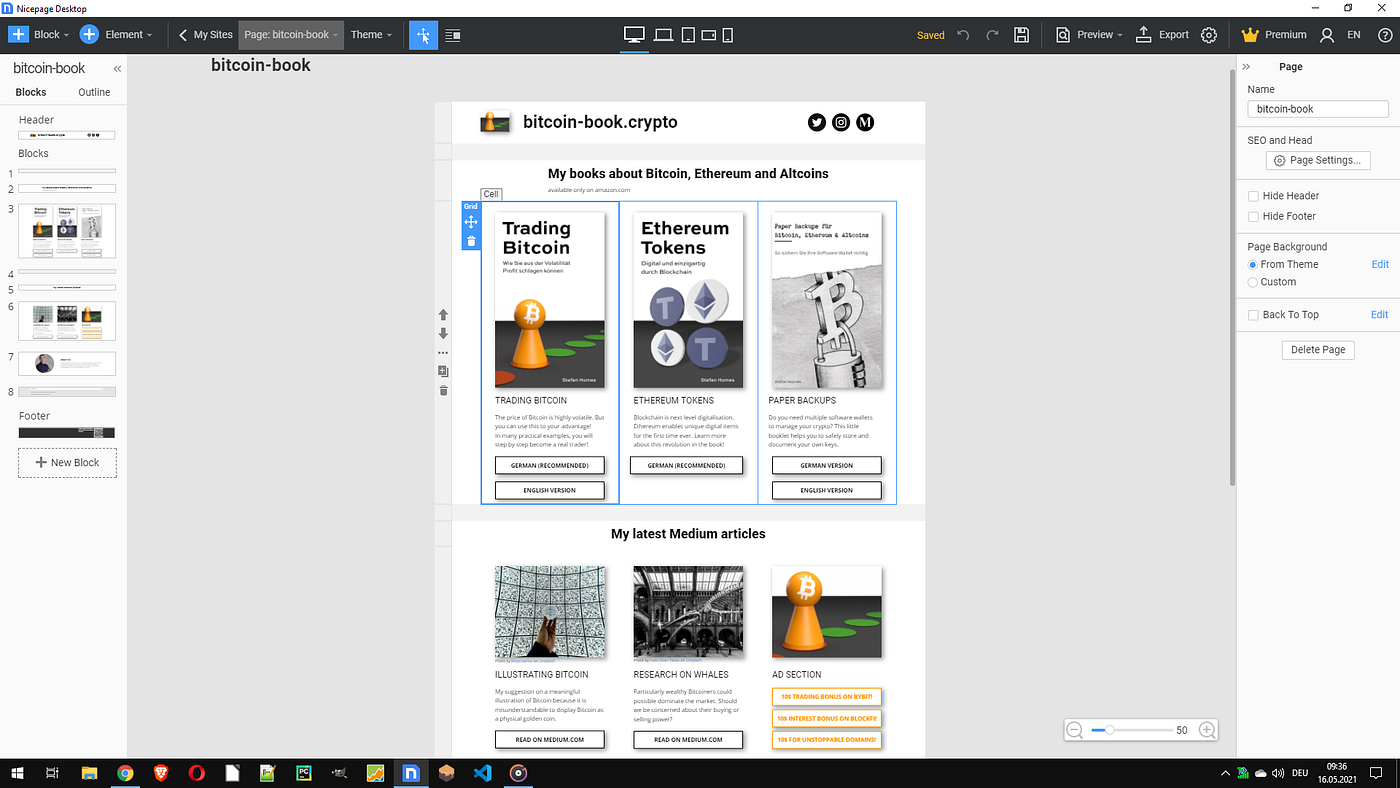Delete the selected block via side trash
1400x788 pixels.
point(443,390)
